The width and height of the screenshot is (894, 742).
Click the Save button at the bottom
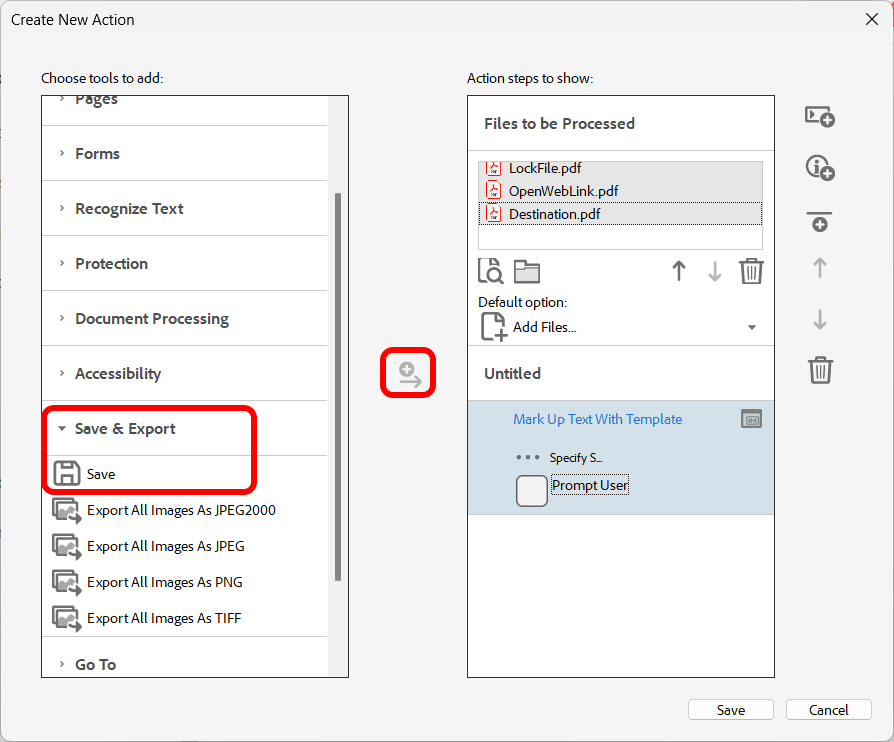730,710
